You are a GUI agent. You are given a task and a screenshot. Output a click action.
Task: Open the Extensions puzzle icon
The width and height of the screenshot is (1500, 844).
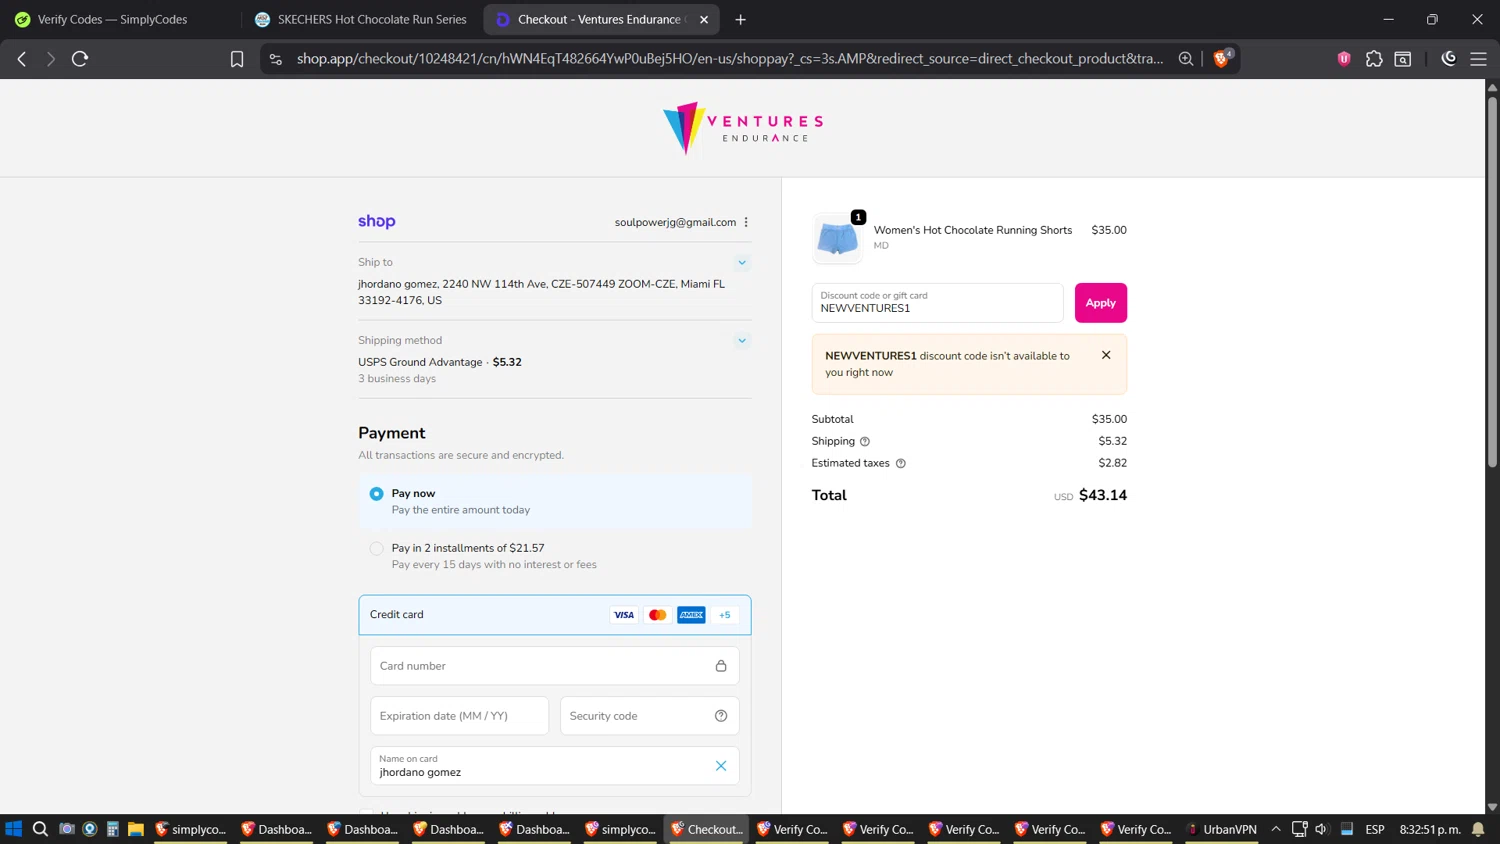coord(1374,59)
